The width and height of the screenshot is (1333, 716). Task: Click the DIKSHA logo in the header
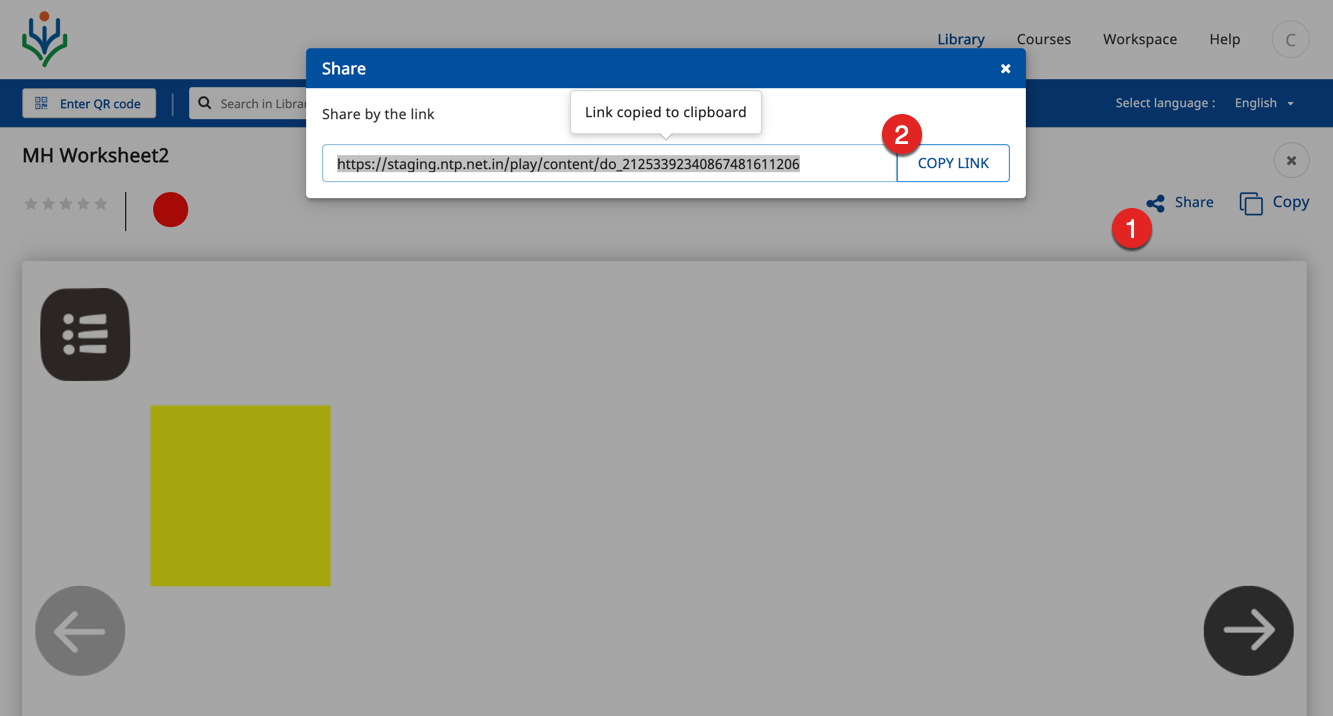coord(44,39)
